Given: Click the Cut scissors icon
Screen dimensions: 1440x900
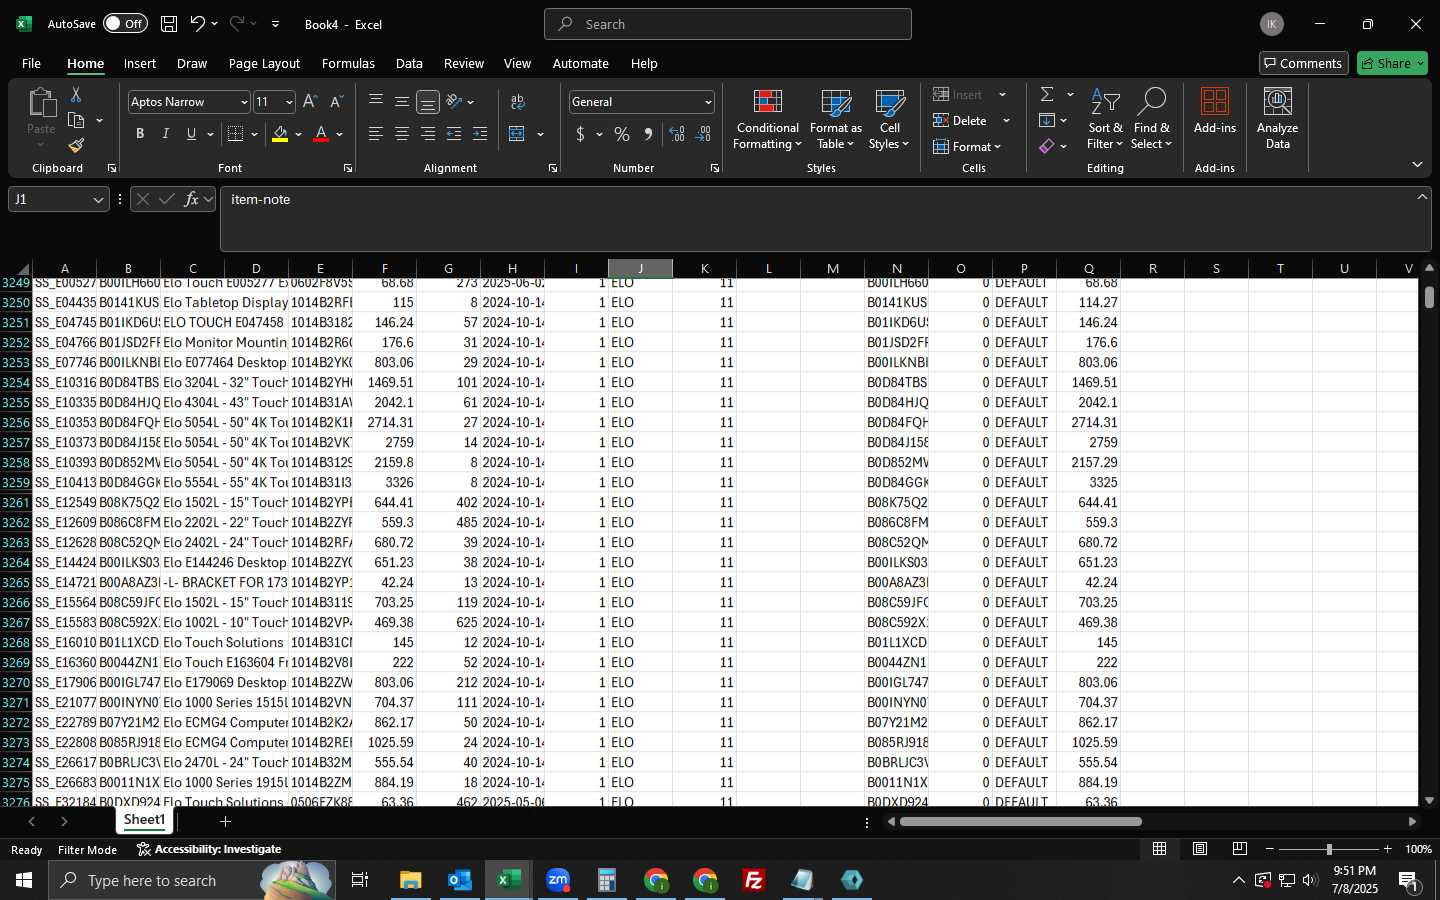Looking at the screenshot, I should [x=76, y=94].
